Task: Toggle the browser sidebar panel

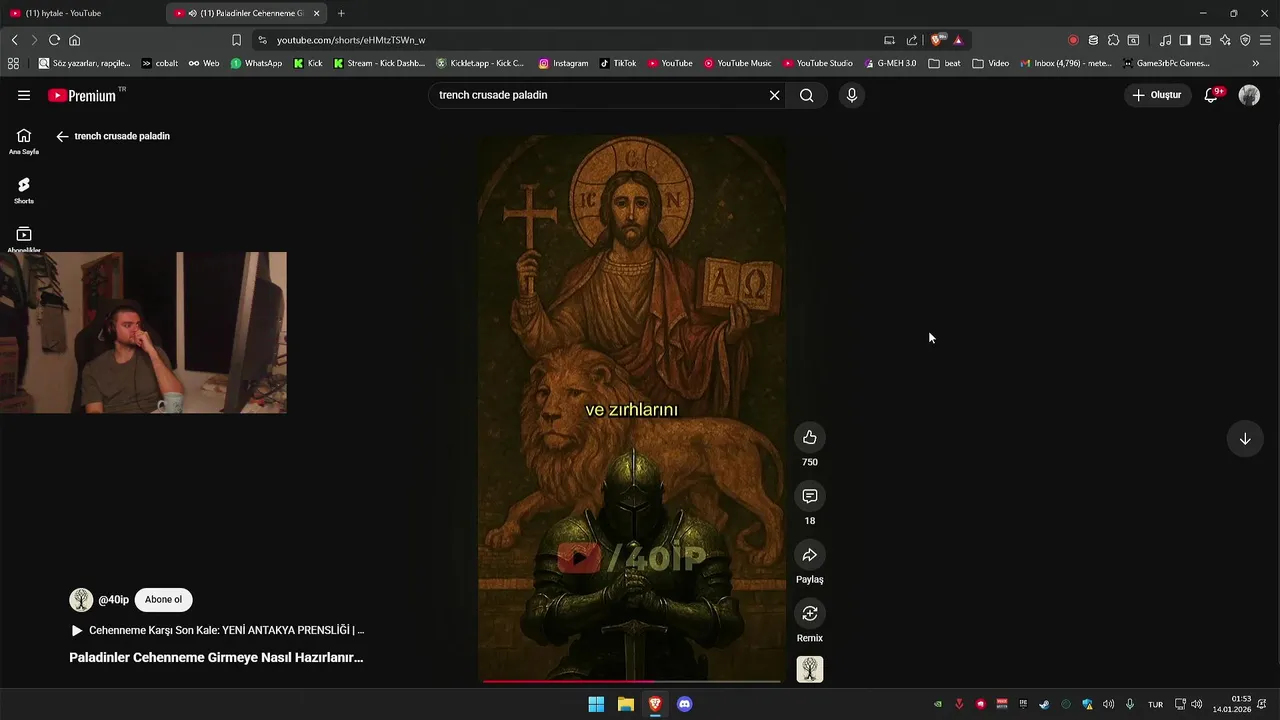Action: tap(1185, 40)
